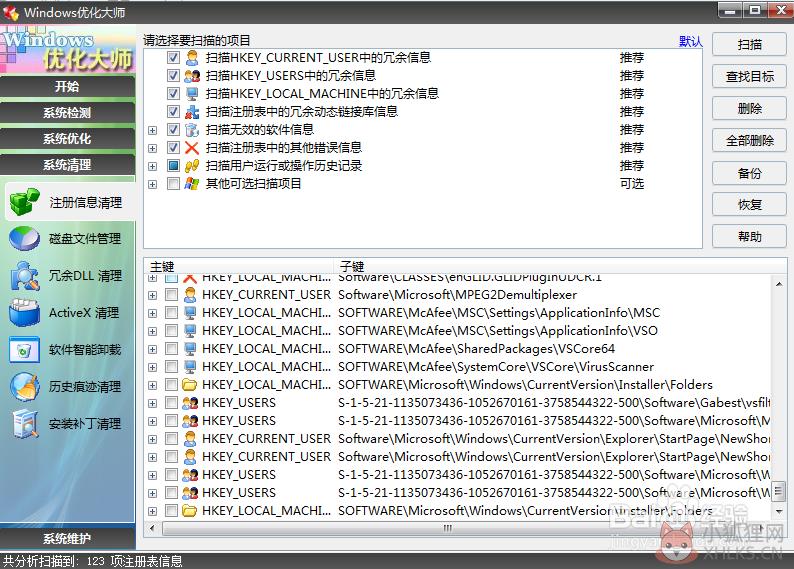Click results vertical scrollbar thumb
794x569 pixels.
click(x=779, y=492)
